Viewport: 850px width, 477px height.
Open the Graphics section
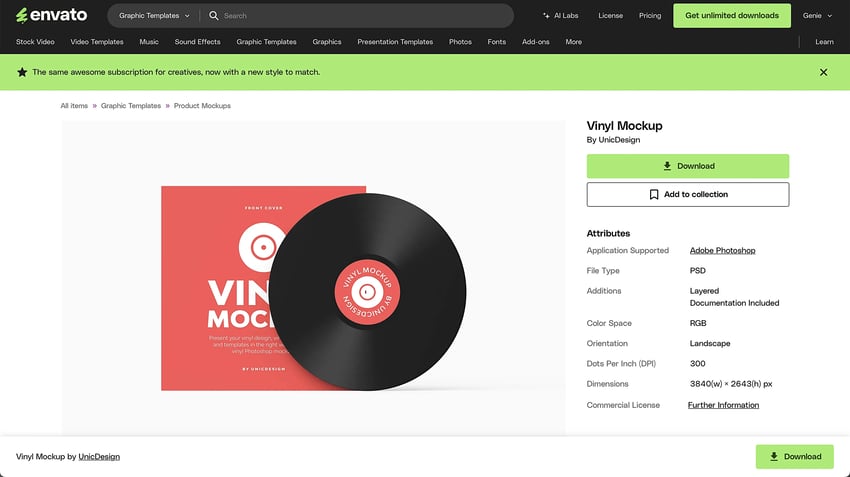pos(327,42)
